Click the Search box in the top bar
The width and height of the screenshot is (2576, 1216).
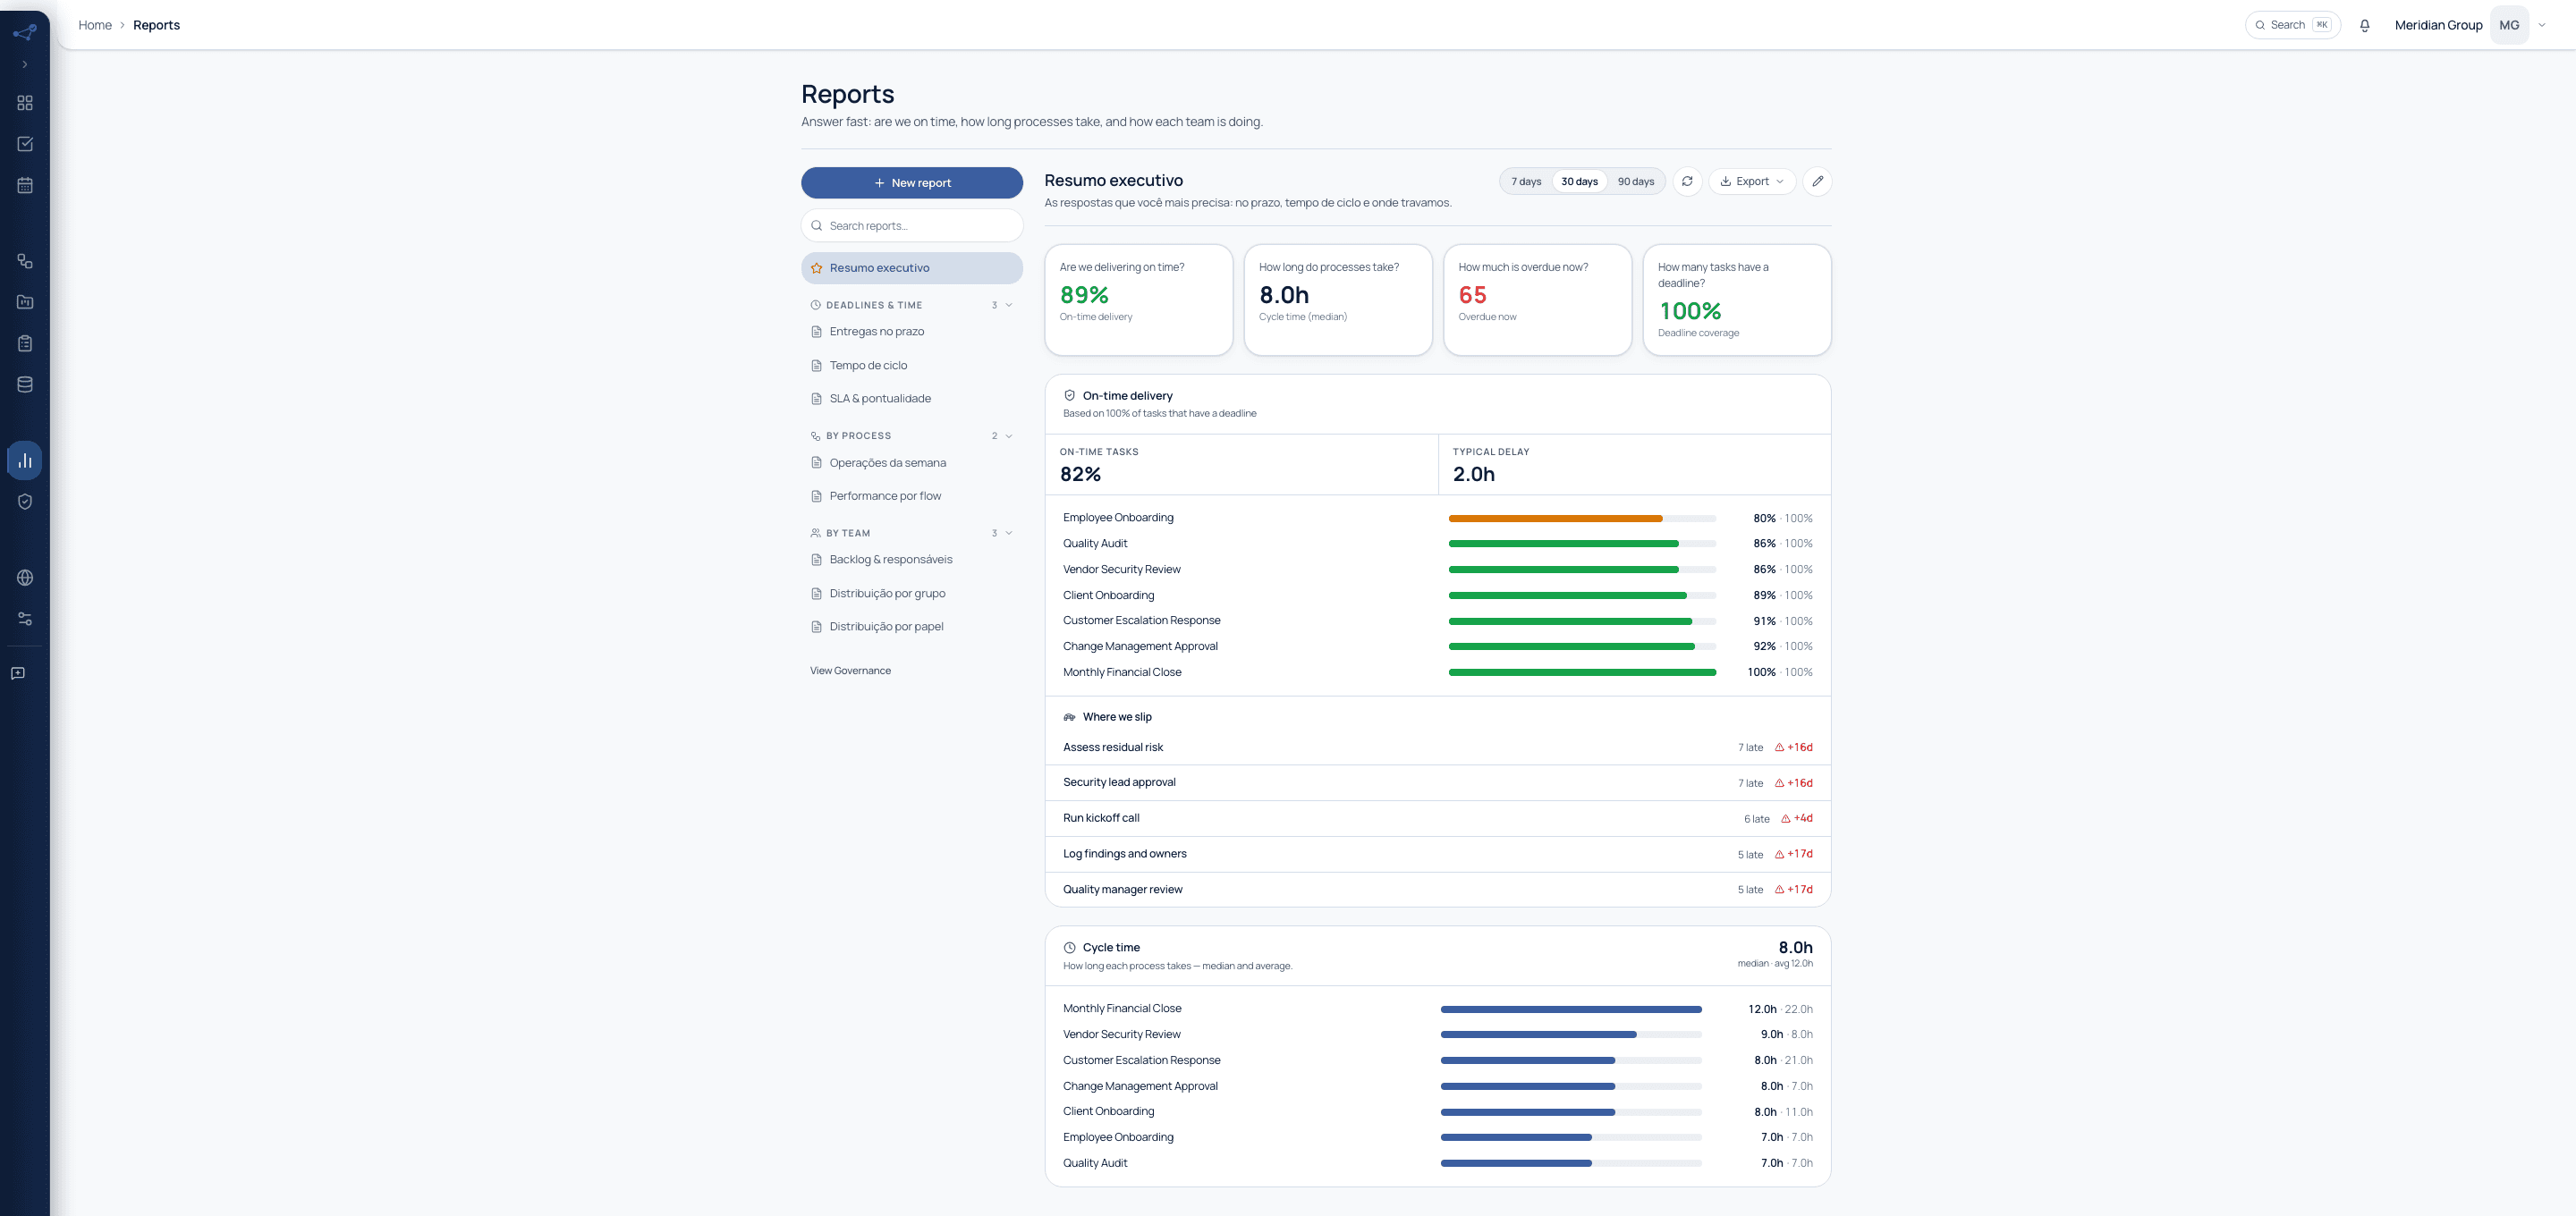(x=2292, y=25)
